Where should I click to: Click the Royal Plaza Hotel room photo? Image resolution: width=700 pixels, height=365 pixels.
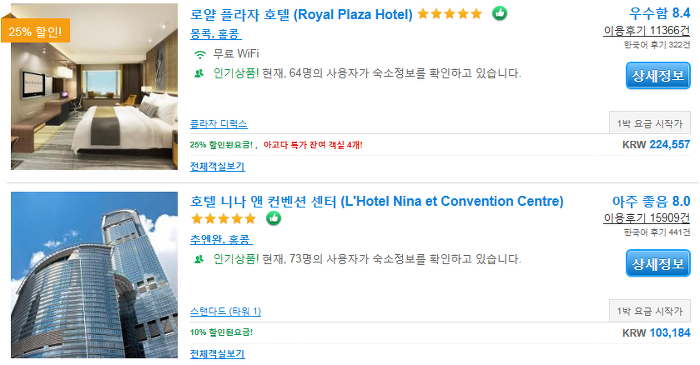(94, 87)
